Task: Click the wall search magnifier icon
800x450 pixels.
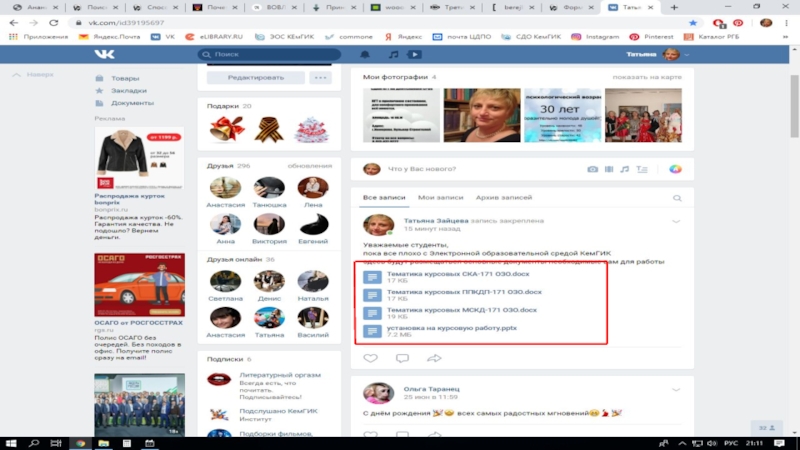Action: coord(677,199)
